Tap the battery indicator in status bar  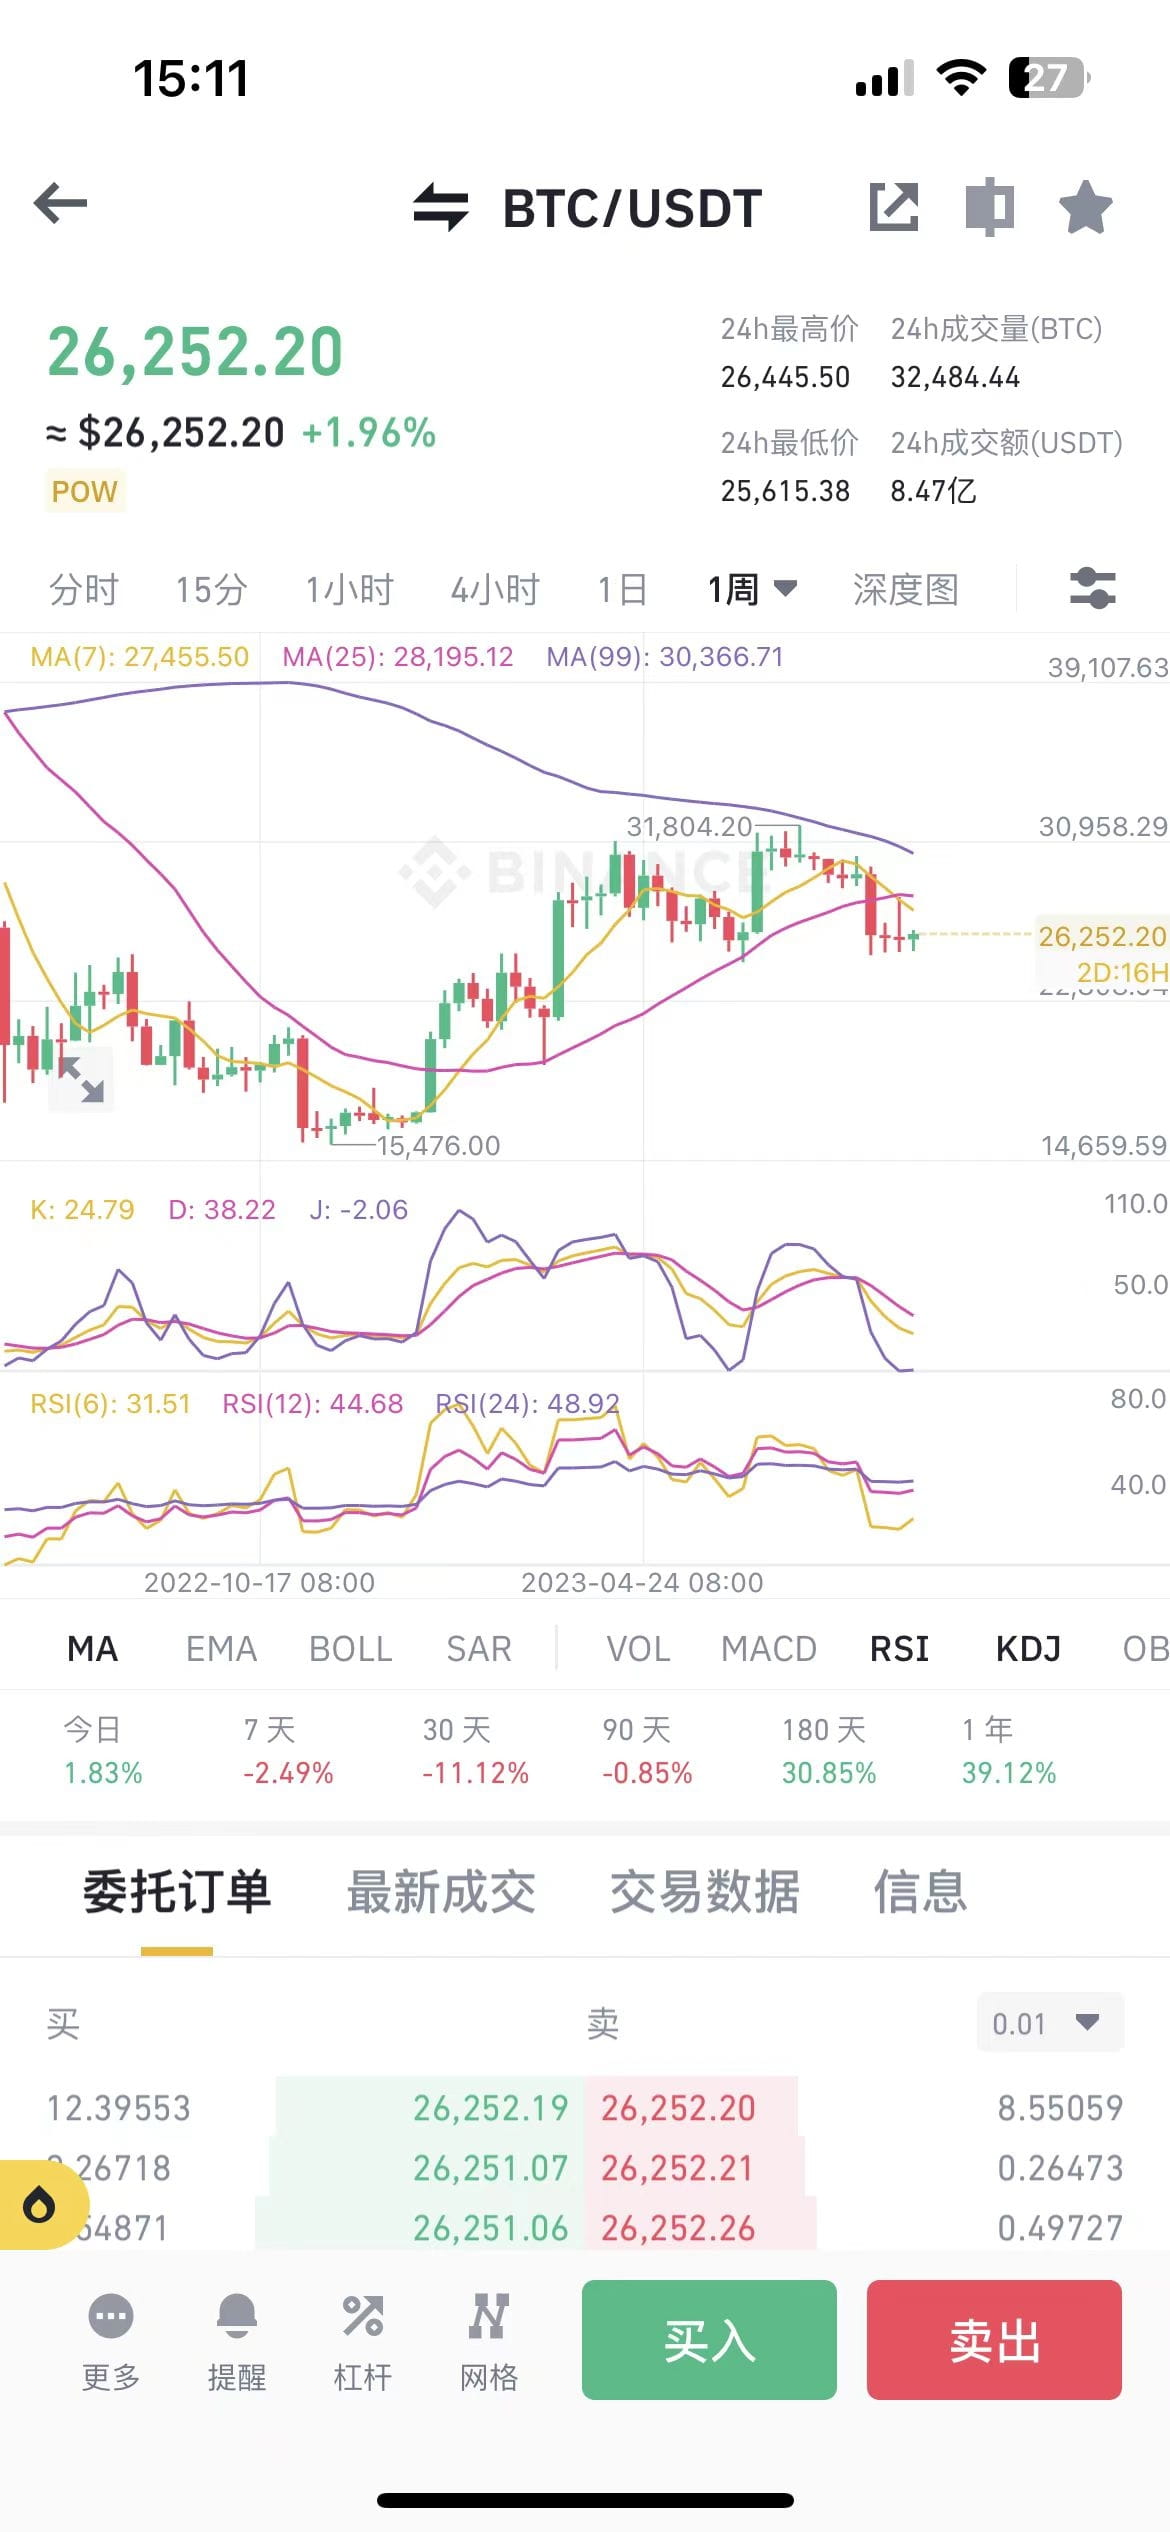pyautogui.click(x=1048, y=77)
